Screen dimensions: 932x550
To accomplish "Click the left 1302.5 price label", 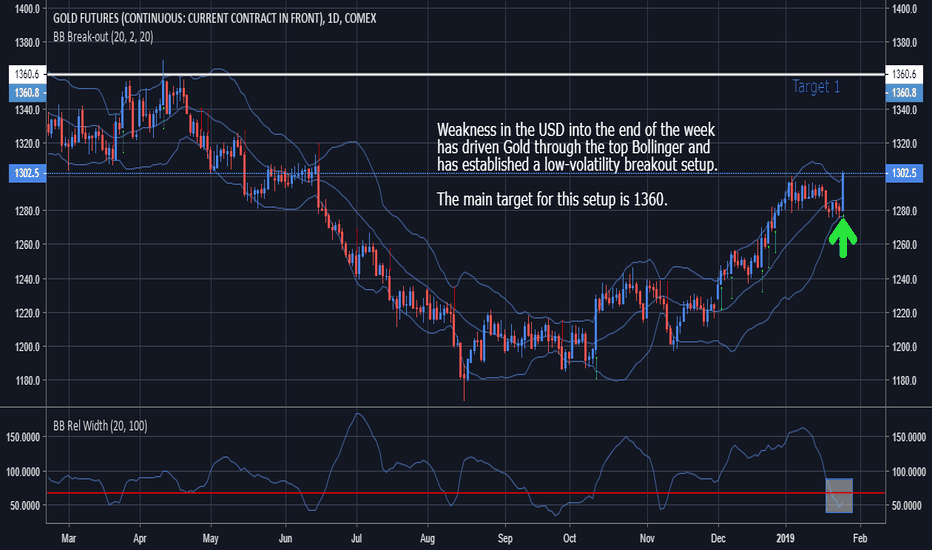I will pyautogui.click(x=27, y=173).
